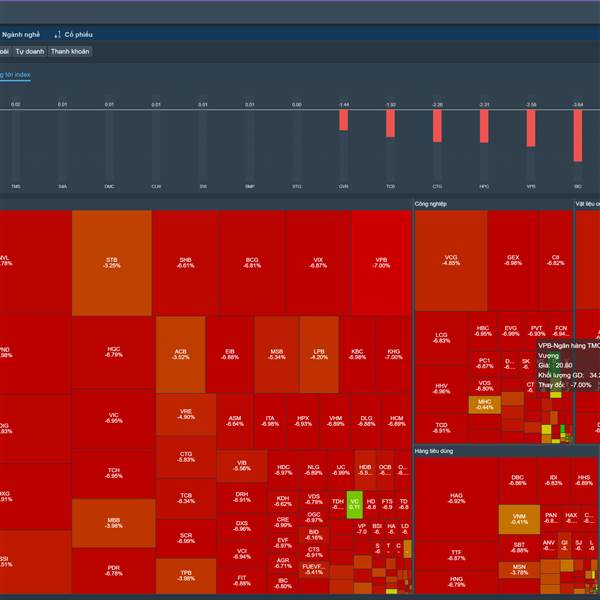Image resolution: width=600 pixels, height=600 pixels.
Task: Click the Hàng tiêu dùng sector header
Action: [434, 451]
